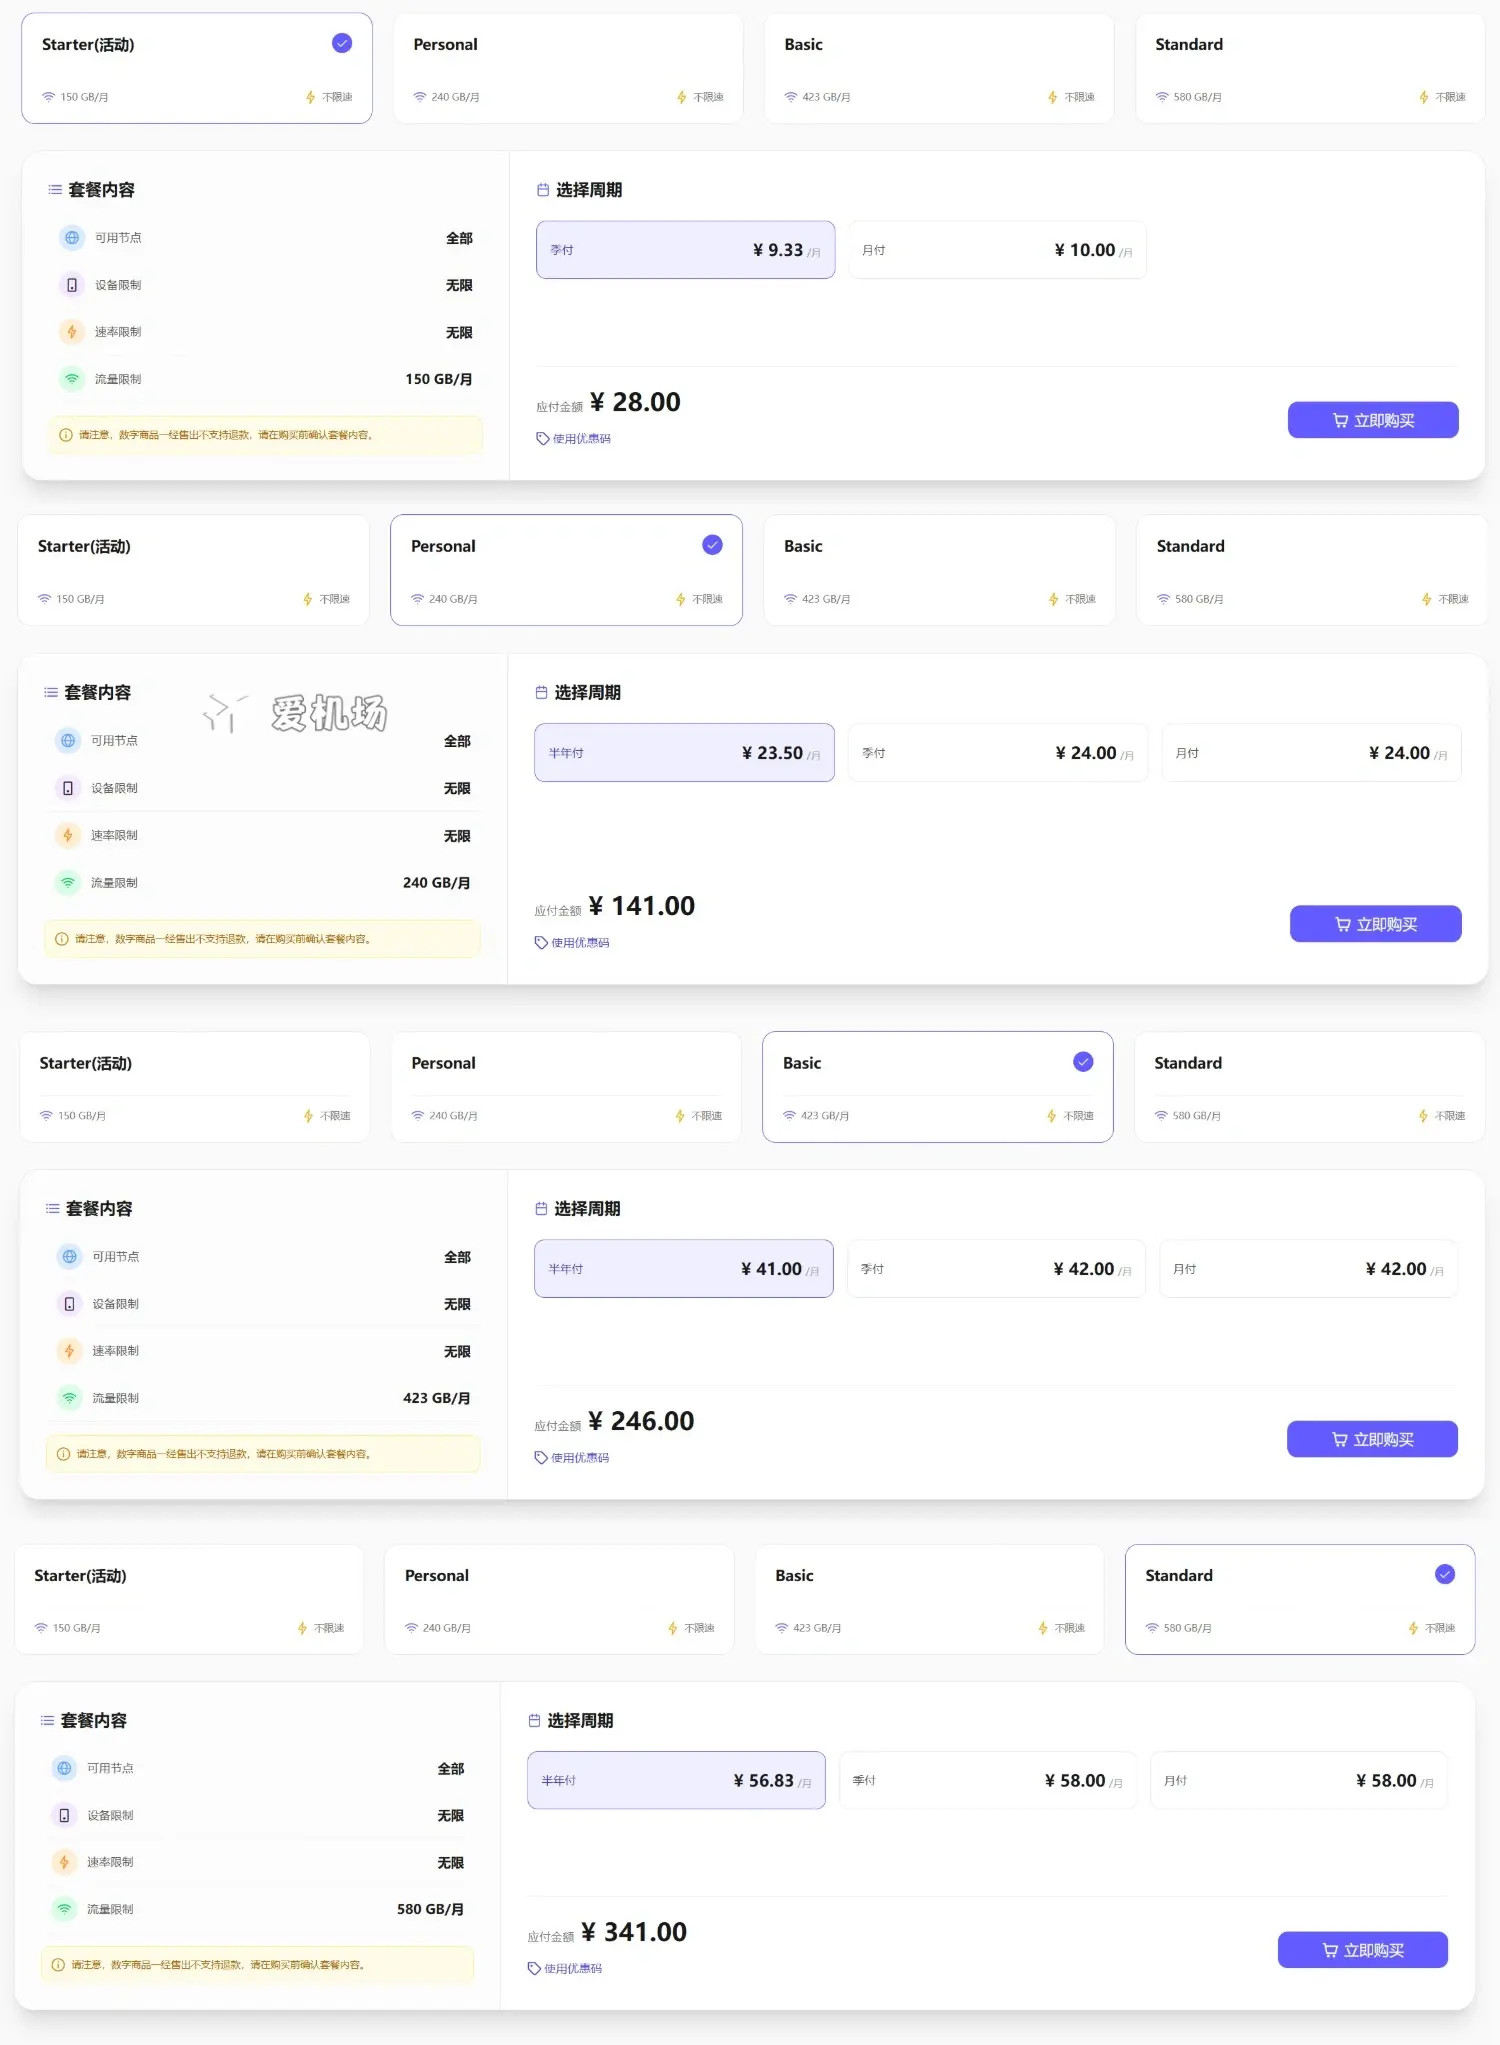This screenshot has width=1500, height=2045.
Task: Click the coupon tag icon below ¥ 28.00
Action: 542,439
